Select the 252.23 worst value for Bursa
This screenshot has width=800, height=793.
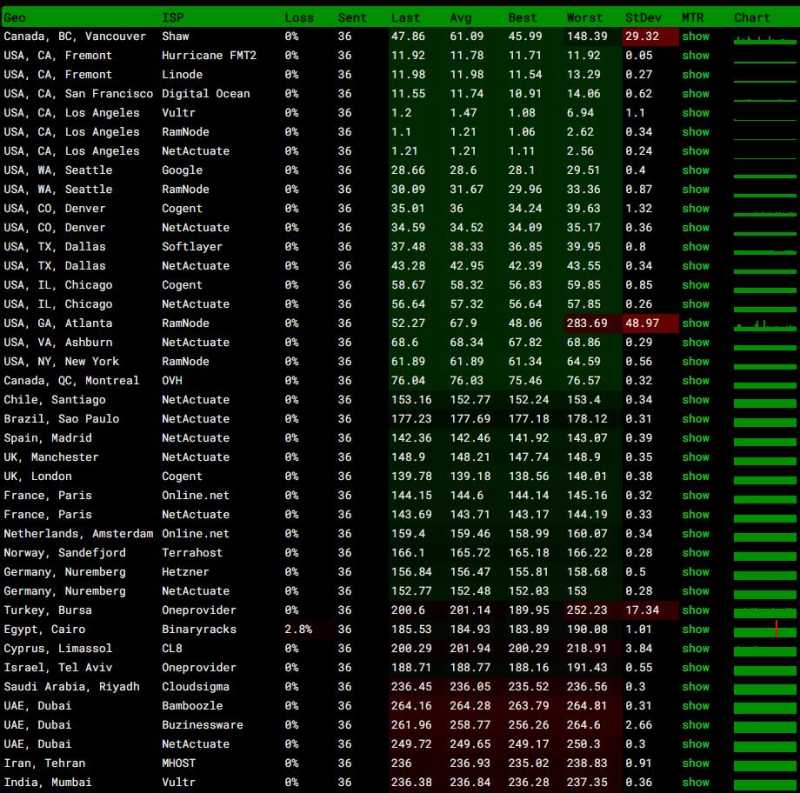[587, 610]
